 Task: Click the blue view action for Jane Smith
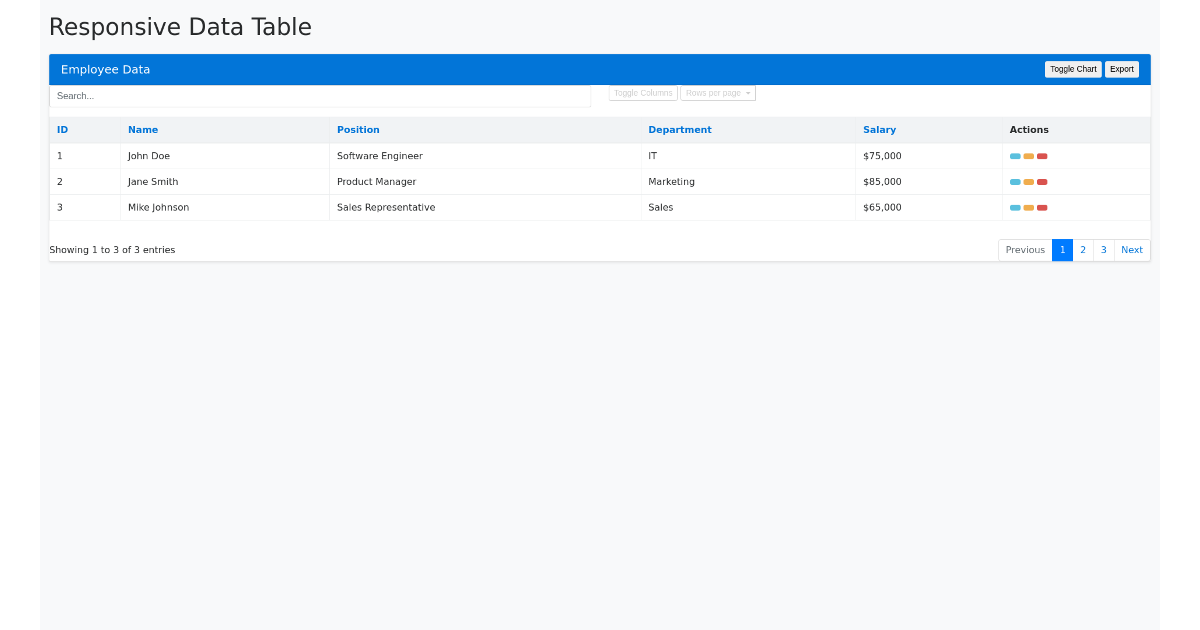tap(1015, 182)
